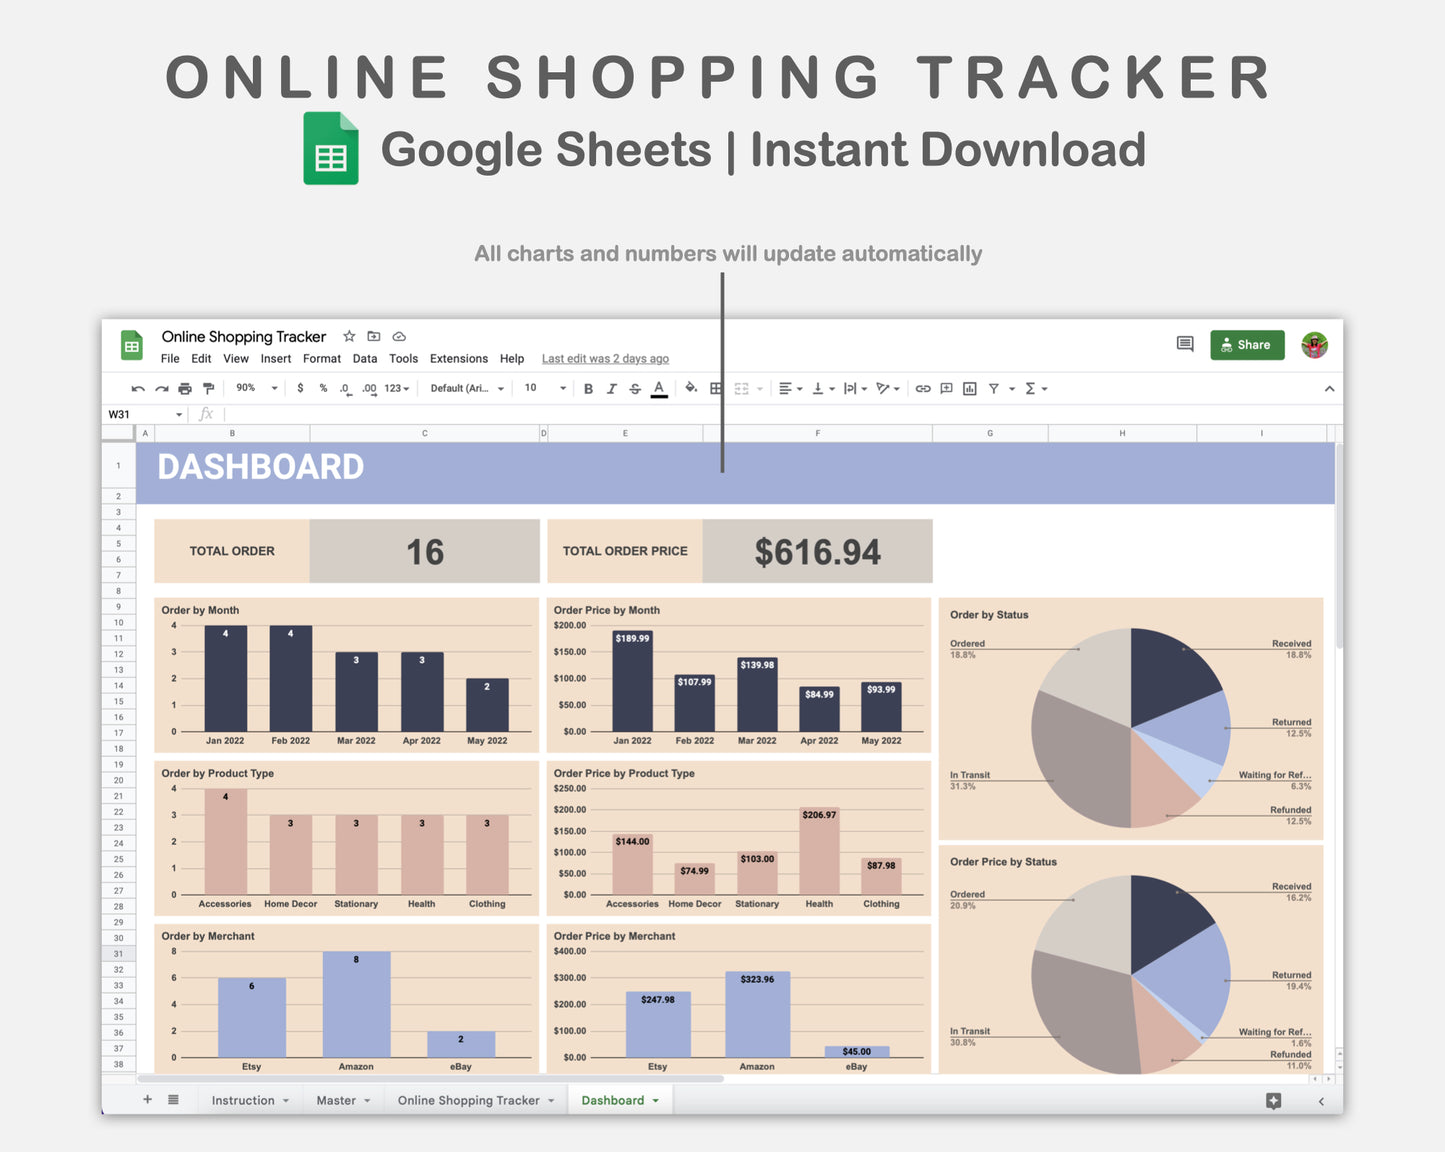Click the Fill color paint bucket icon
Image resolution: width=1445 pixels, height=1152 pixels.
pos(691,388)
